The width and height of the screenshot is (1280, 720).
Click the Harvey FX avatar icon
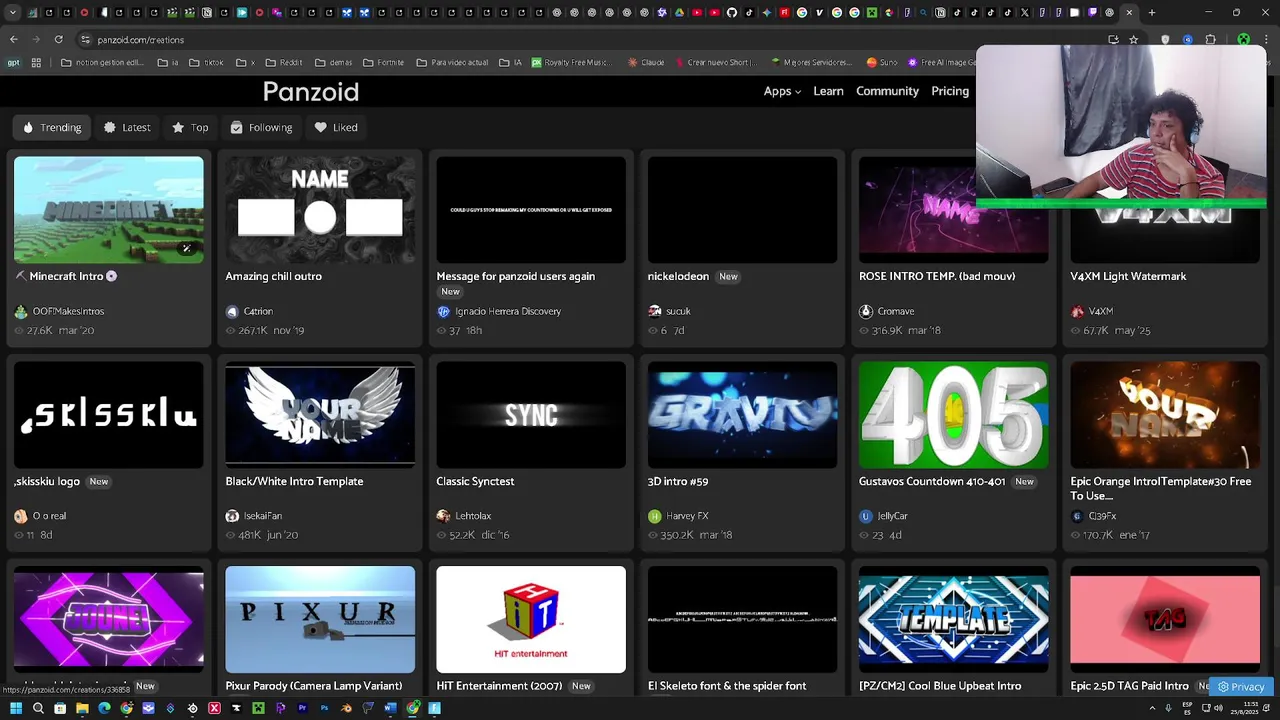tap(654, 516)
